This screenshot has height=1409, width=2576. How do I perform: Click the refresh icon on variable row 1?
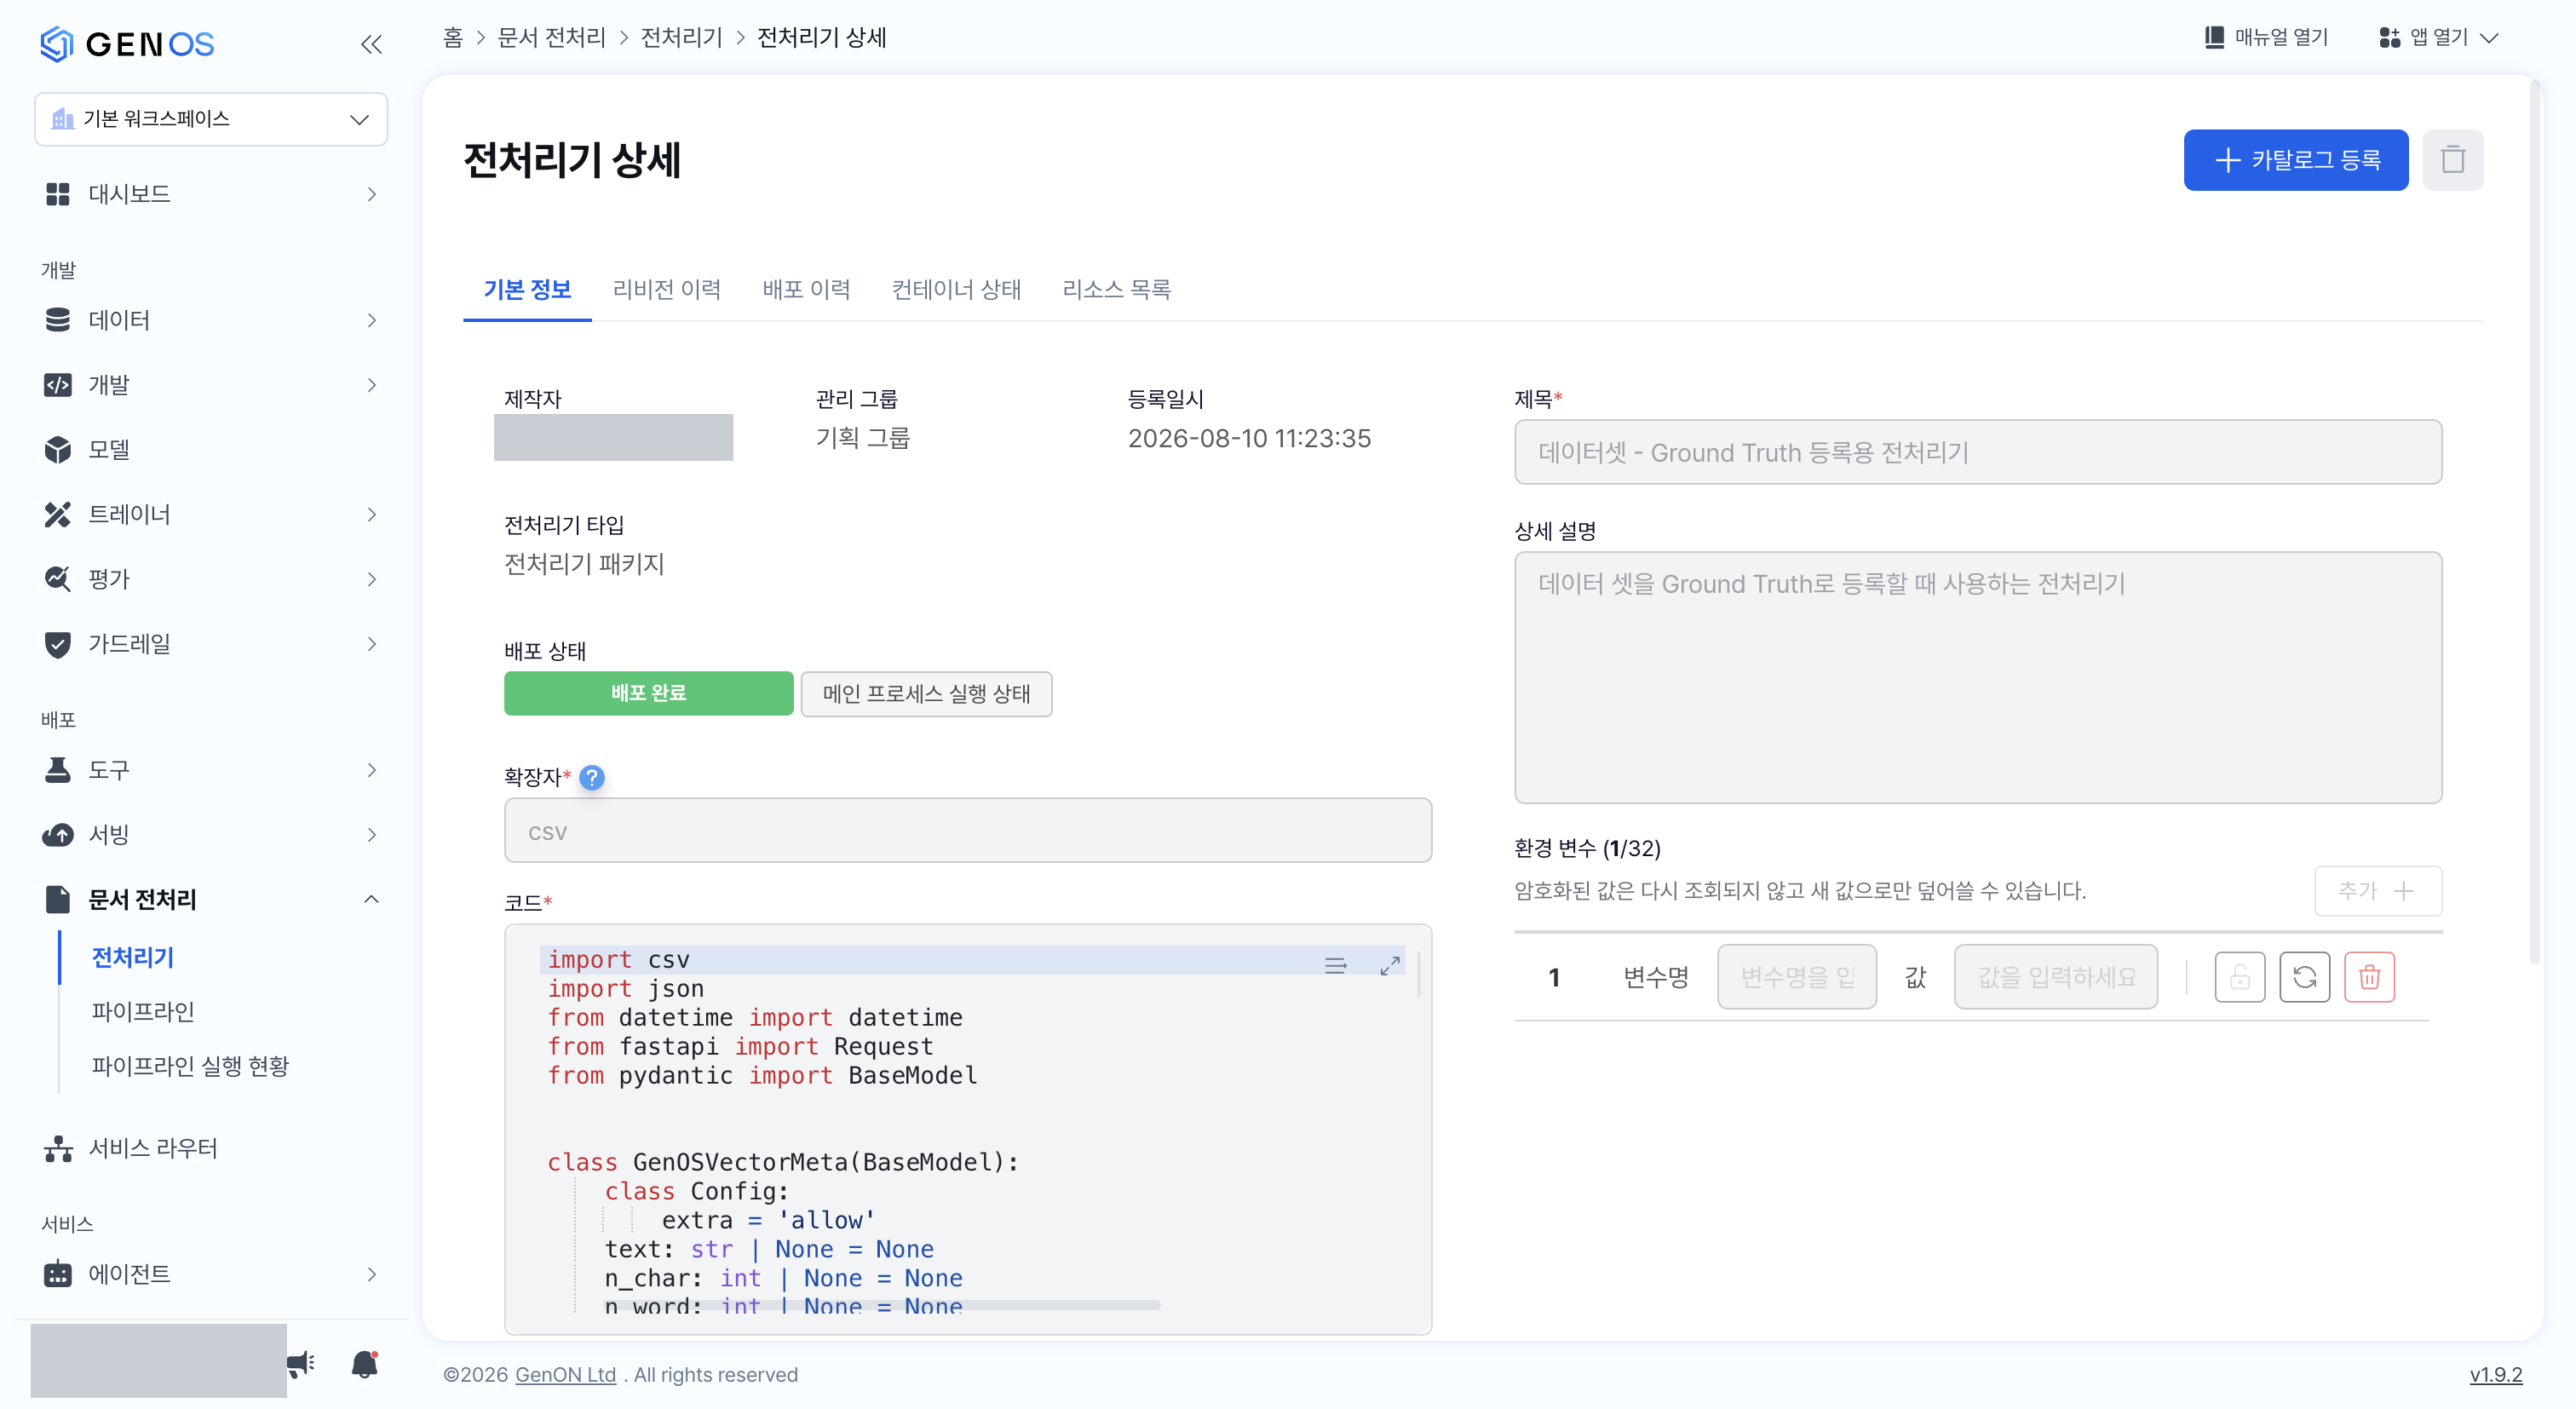point(2305,977)
